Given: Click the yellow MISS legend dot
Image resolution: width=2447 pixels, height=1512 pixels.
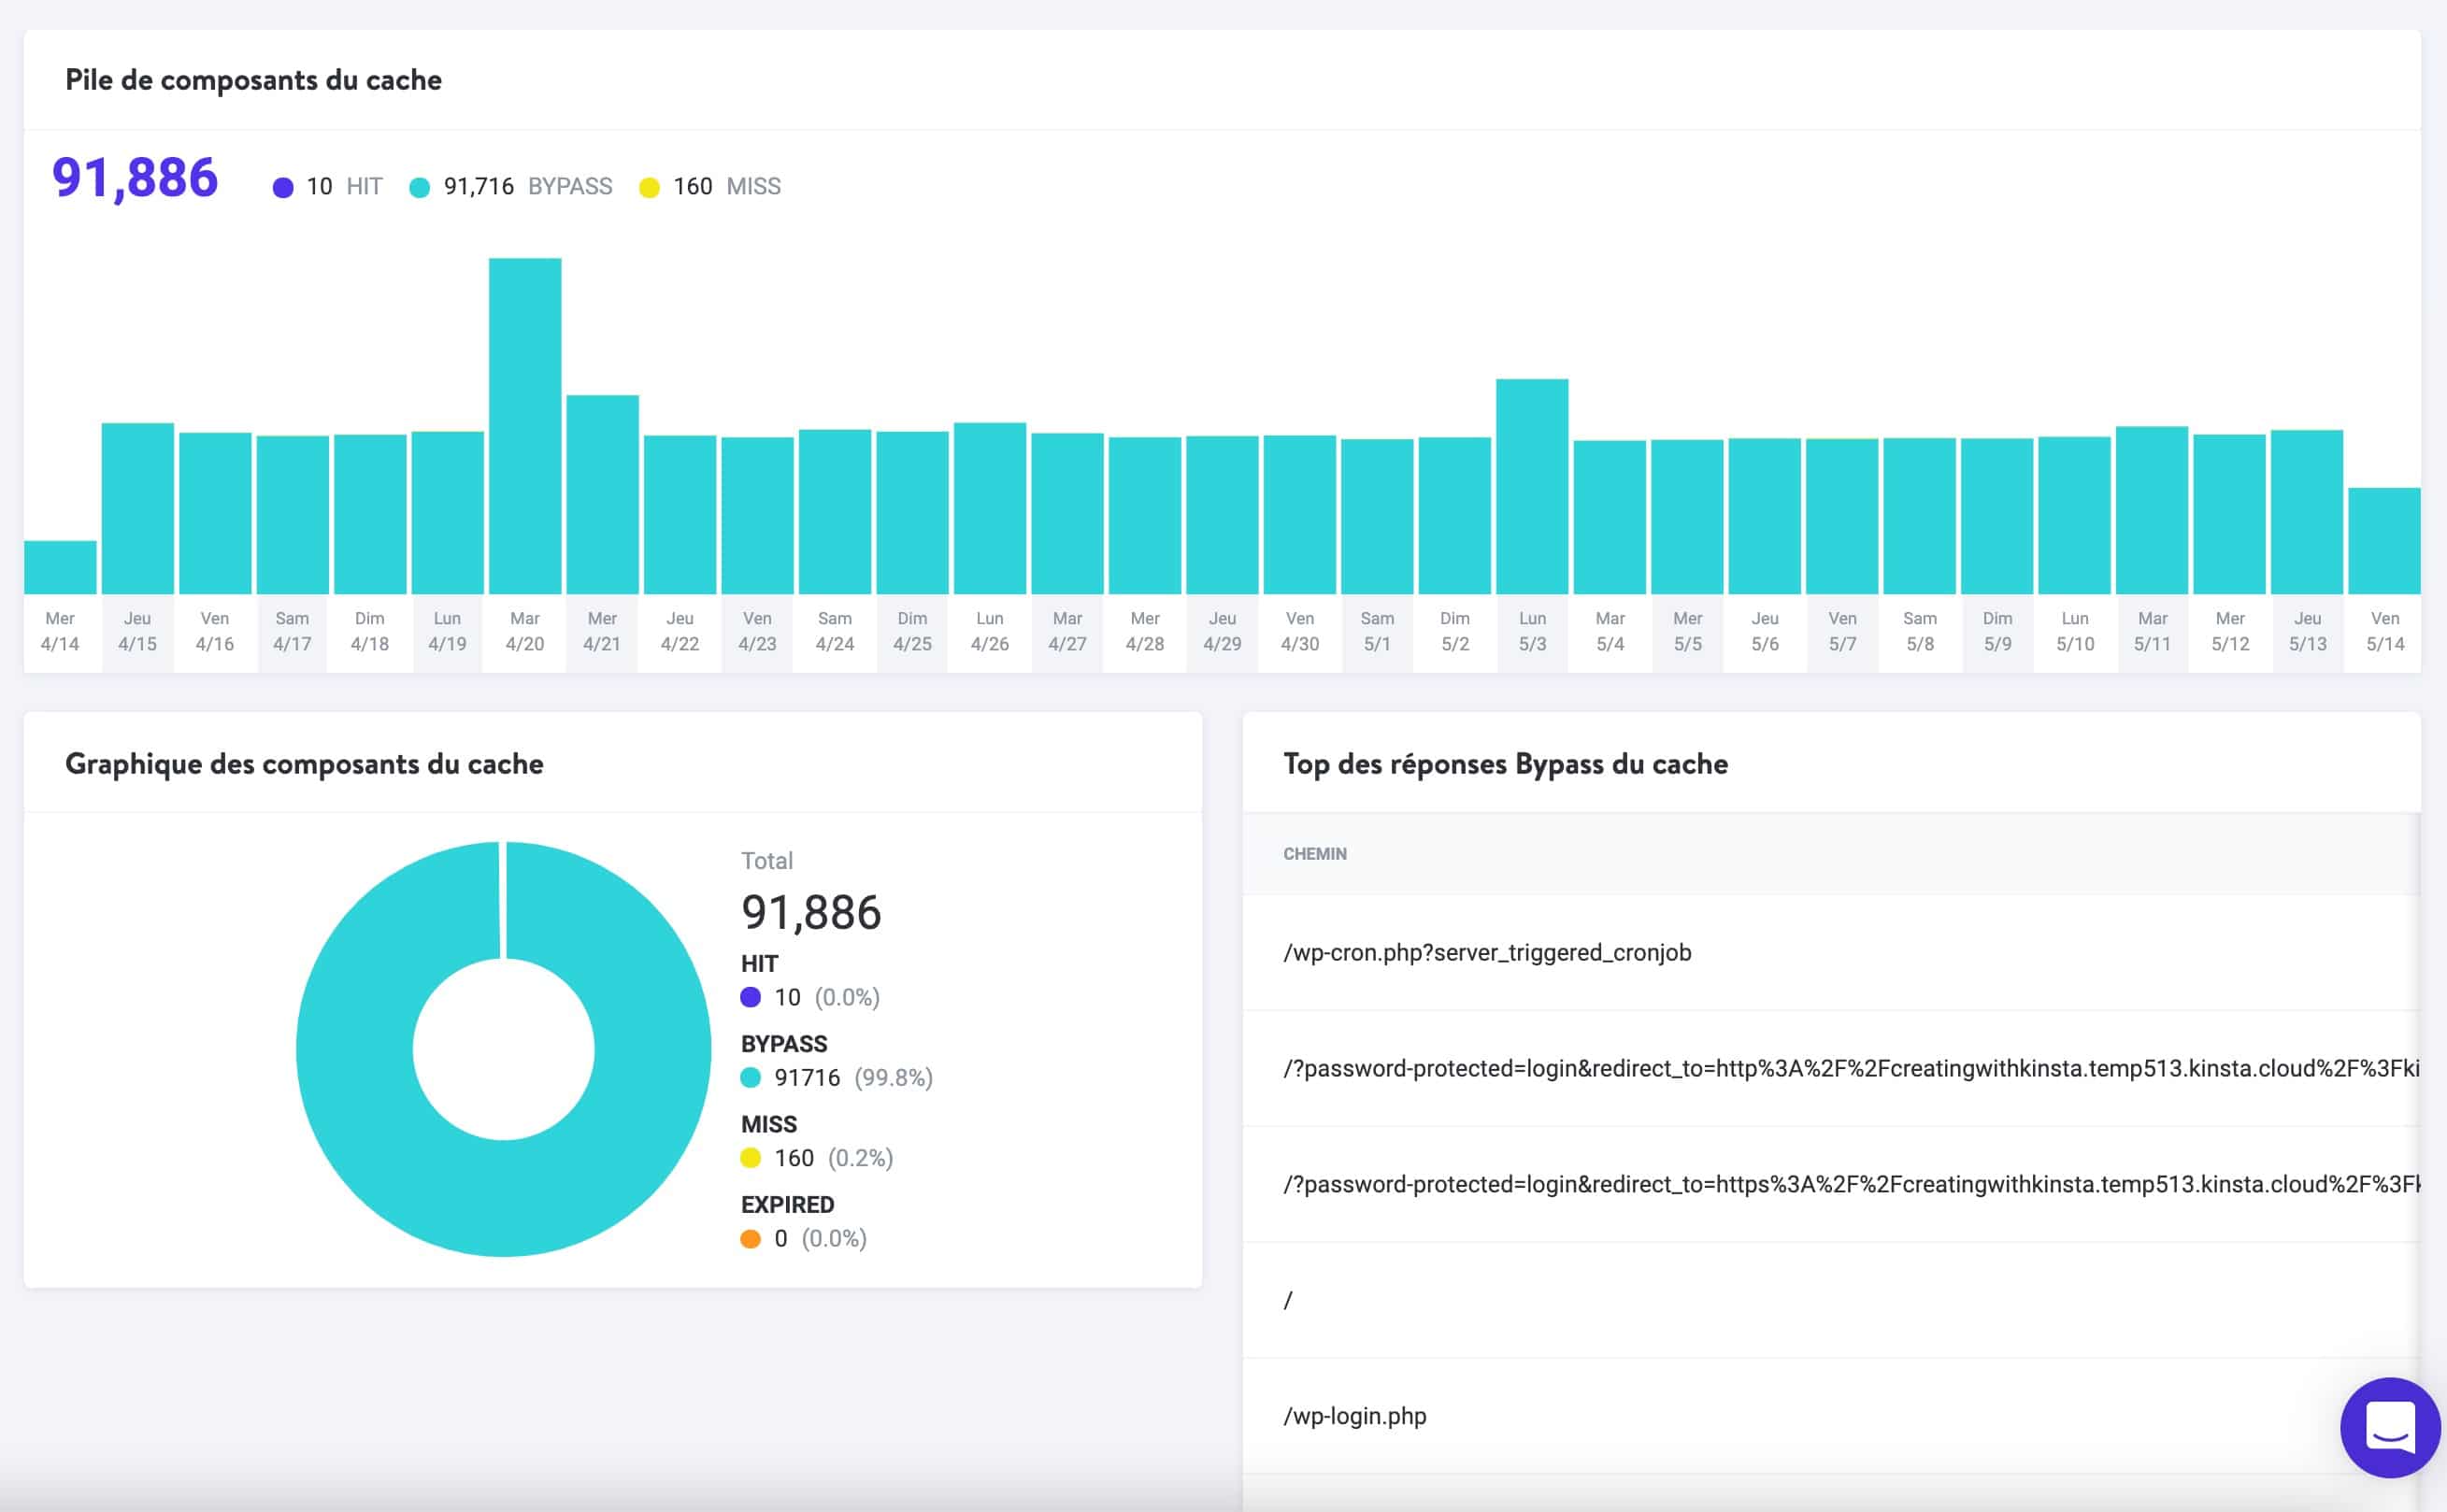Looking at the screenshot, I should pyautogui.click(x=651, y=186).
